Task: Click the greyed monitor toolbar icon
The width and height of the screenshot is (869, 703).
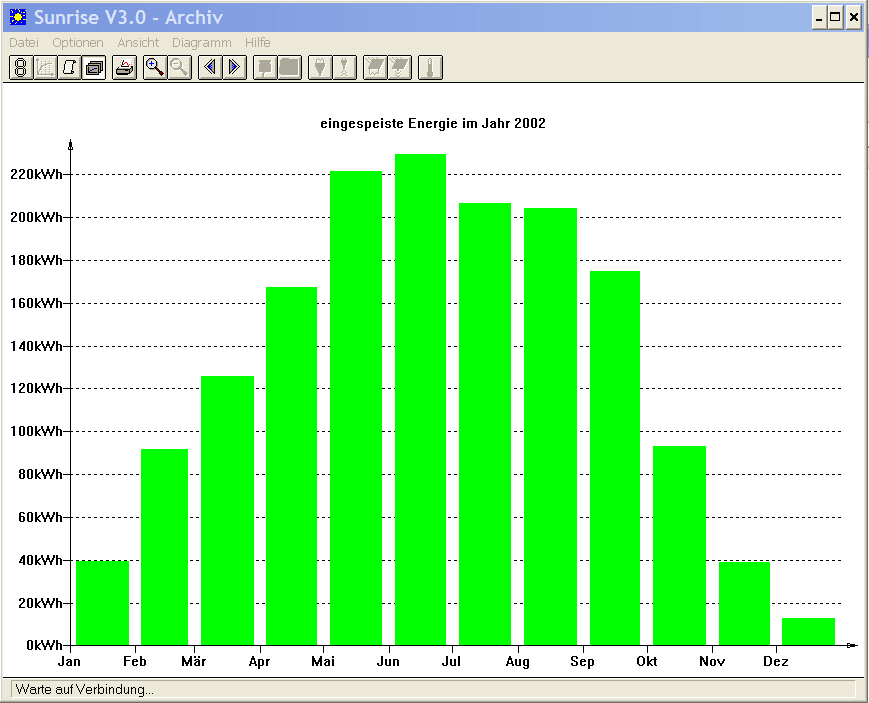Action: click(x=265, y=68)
